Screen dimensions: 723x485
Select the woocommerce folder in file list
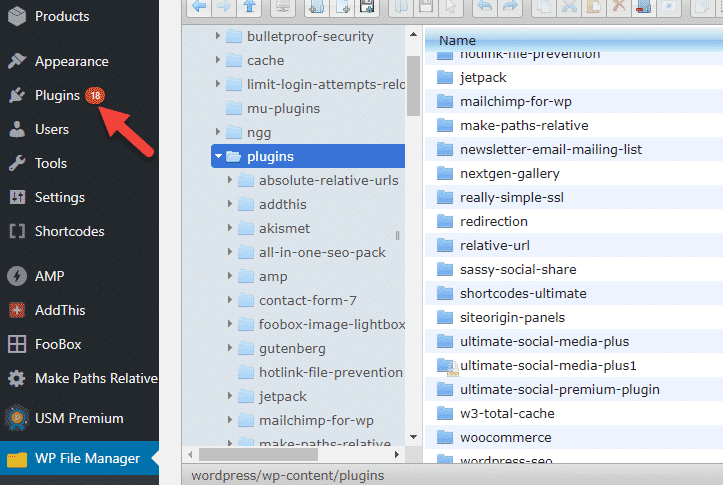point(574,437)
